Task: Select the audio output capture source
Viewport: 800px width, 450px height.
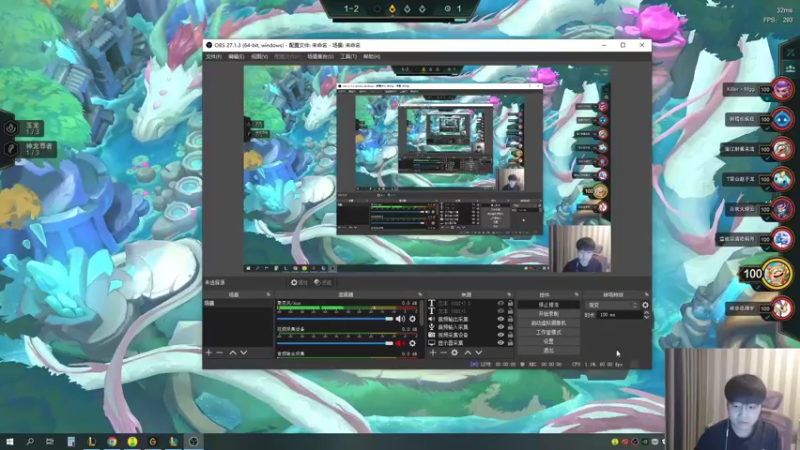Action: click(453, 319)
